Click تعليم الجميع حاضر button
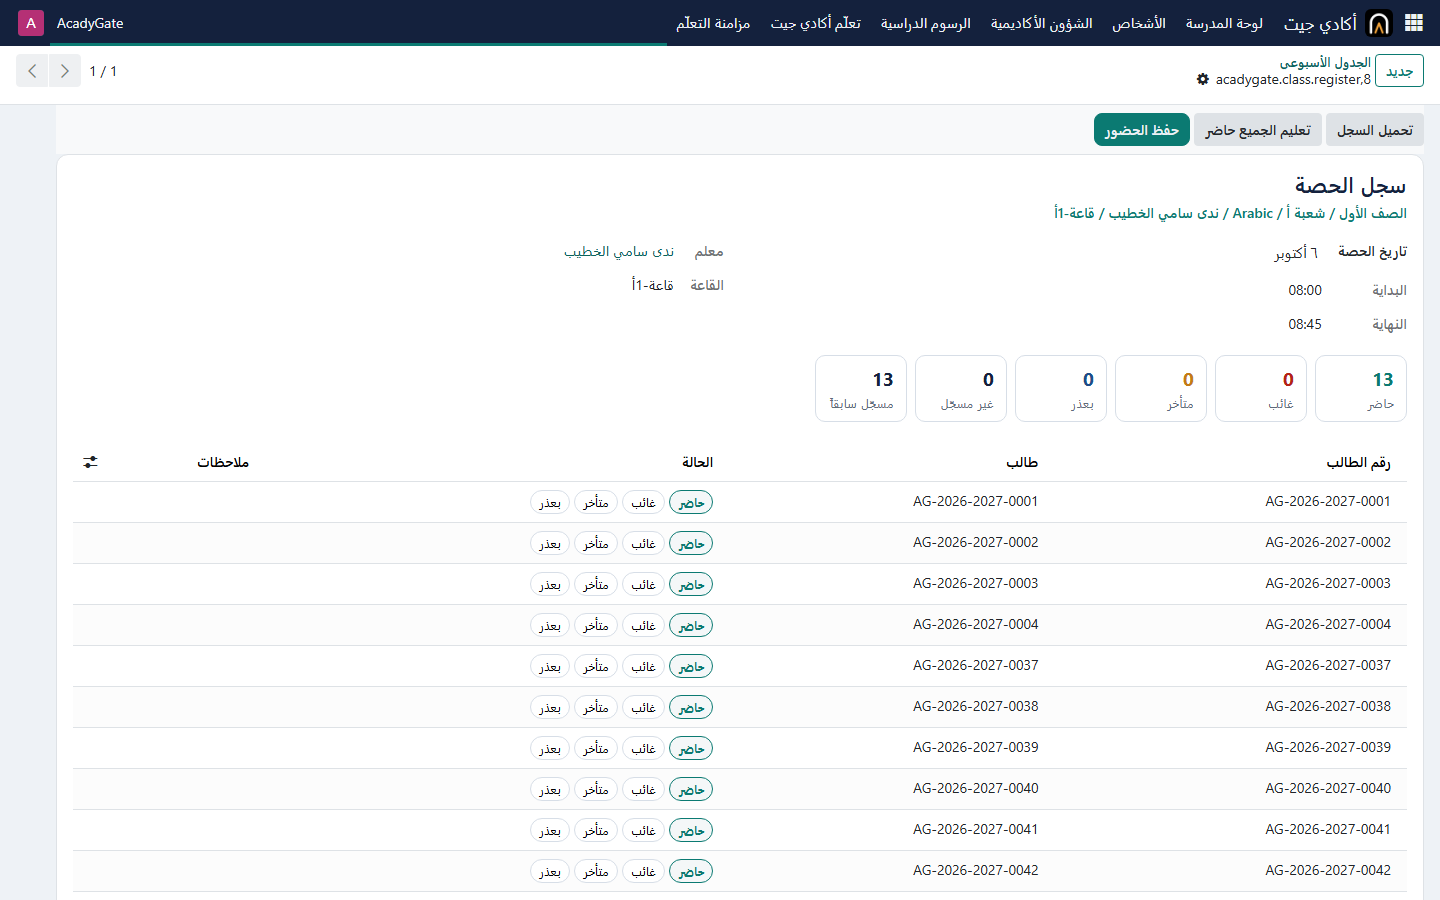Image resolution: width=1440 pixels, height=900 pixels. [1258, 130]
